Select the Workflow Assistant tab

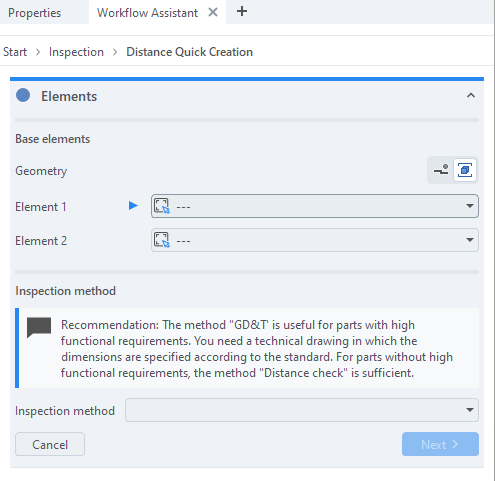click(x=147, y=13)
